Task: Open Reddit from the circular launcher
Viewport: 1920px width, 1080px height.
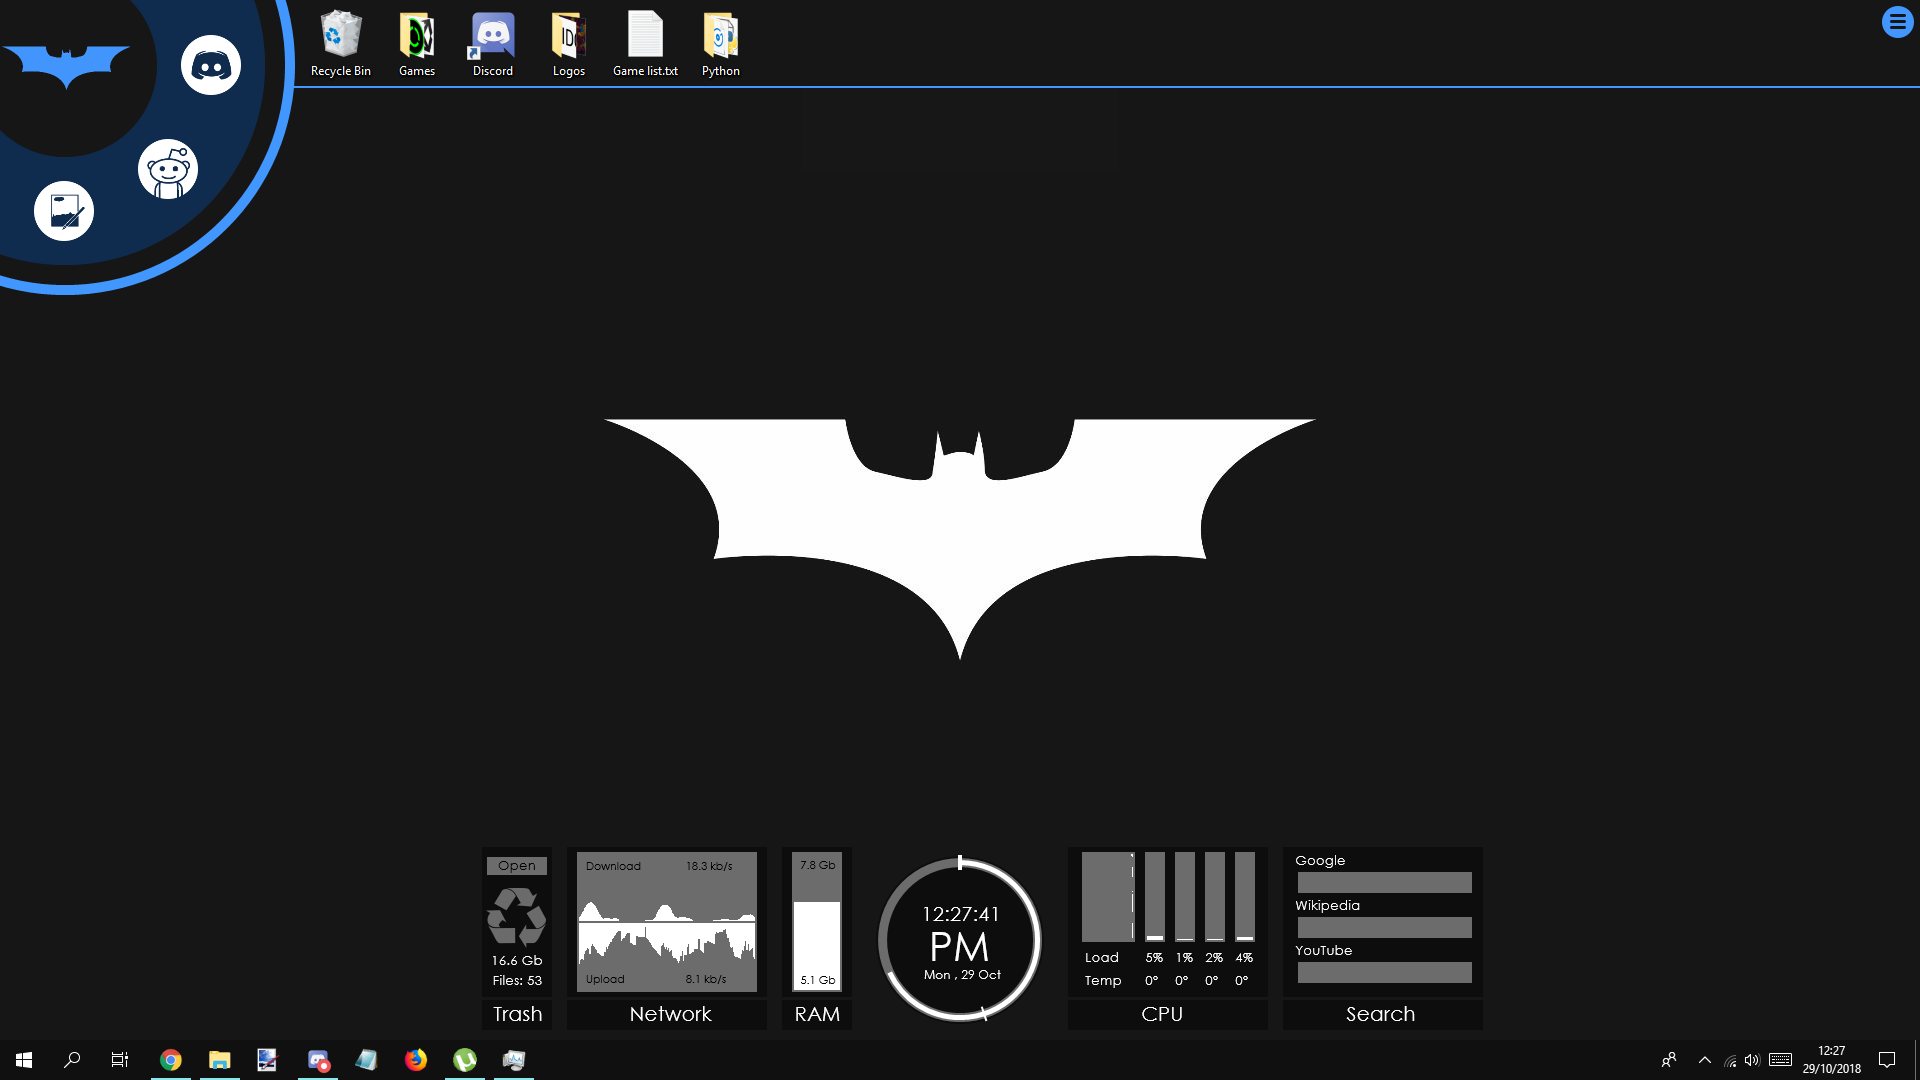Action: coord(167,169)
